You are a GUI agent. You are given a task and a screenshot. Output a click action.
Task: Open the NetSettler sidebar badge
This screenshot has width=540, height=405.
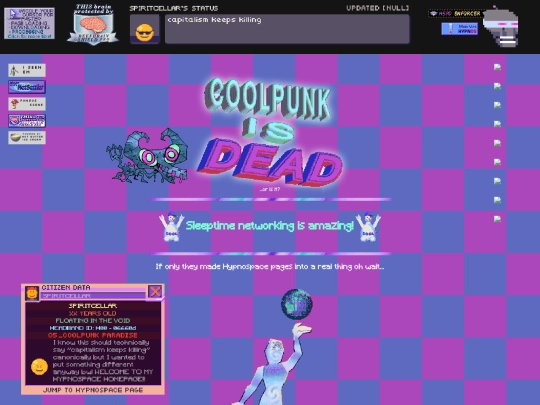pyautogui.click(x=27, y=87)
